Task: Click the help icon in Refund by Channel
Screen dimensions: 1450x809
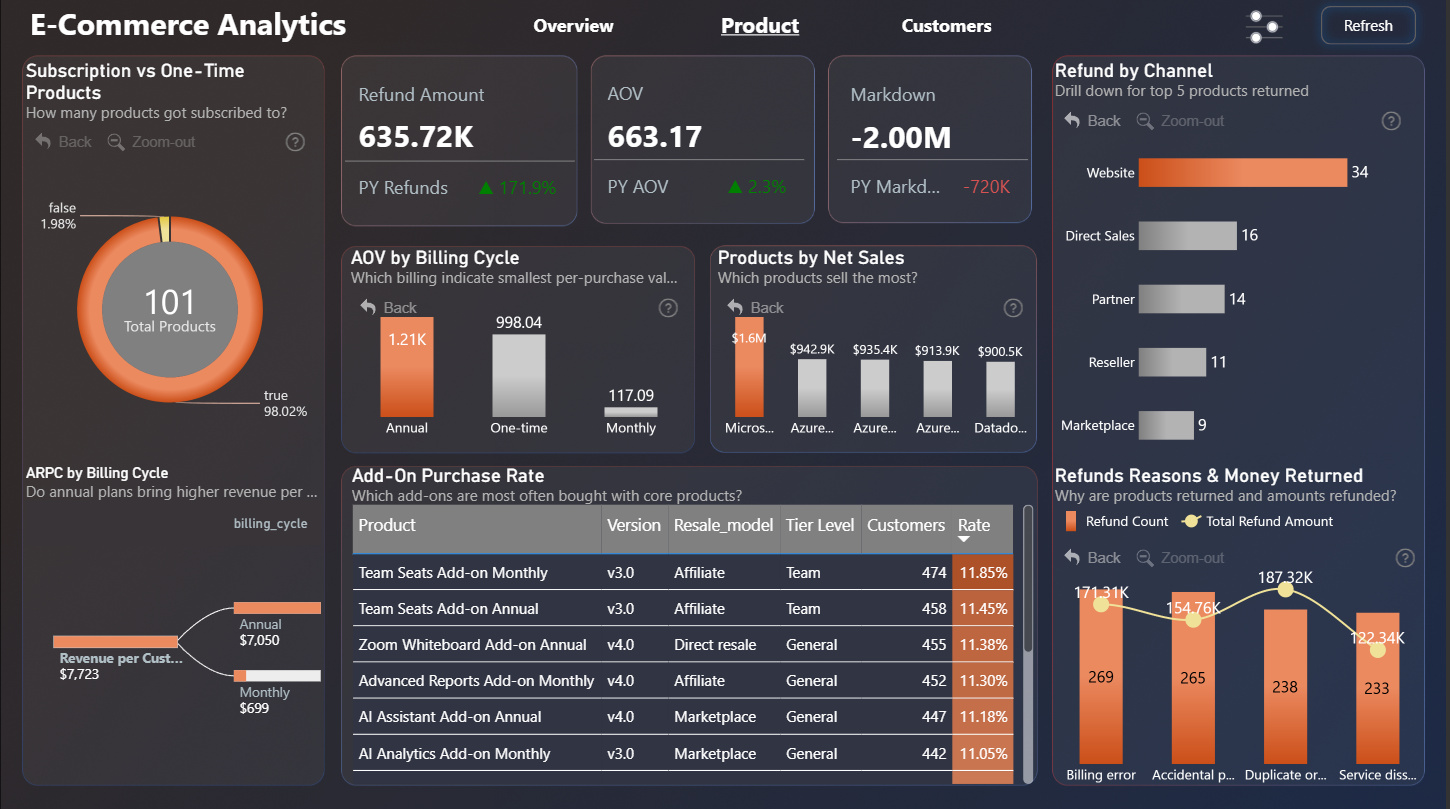Action: pos(1391,121)
